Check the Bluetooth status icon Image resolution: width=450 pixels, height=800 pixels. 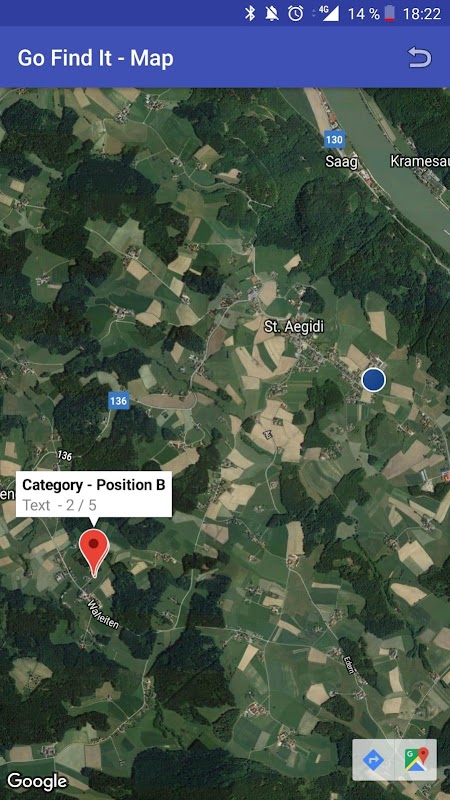(x=249, y=13)
